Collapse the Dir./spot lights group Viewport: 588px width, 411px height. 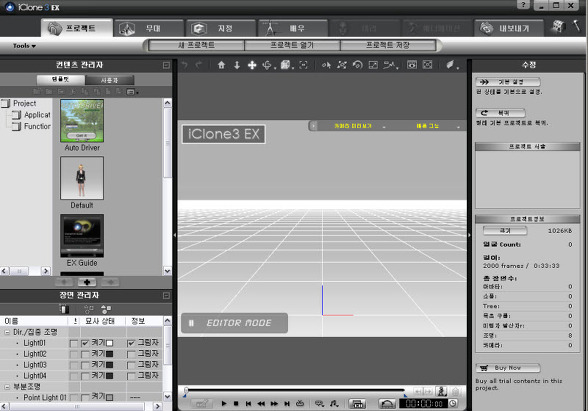[x=7, y=332]
